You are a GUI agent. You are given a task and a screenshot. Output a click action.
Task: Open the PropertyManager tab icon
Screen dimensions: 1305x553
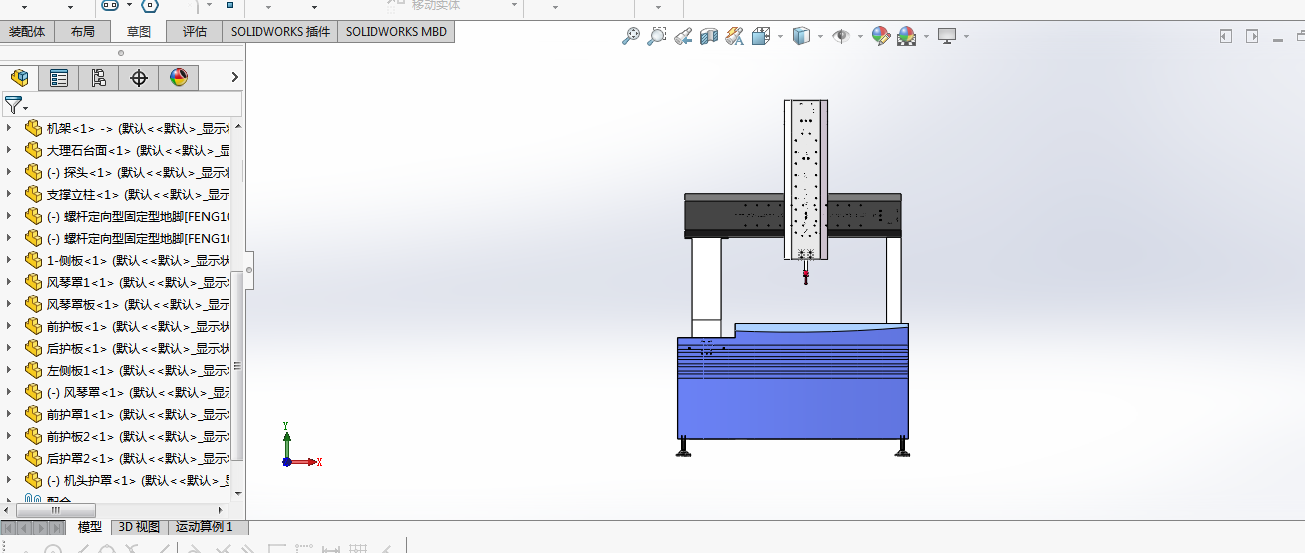pos(59,78)
